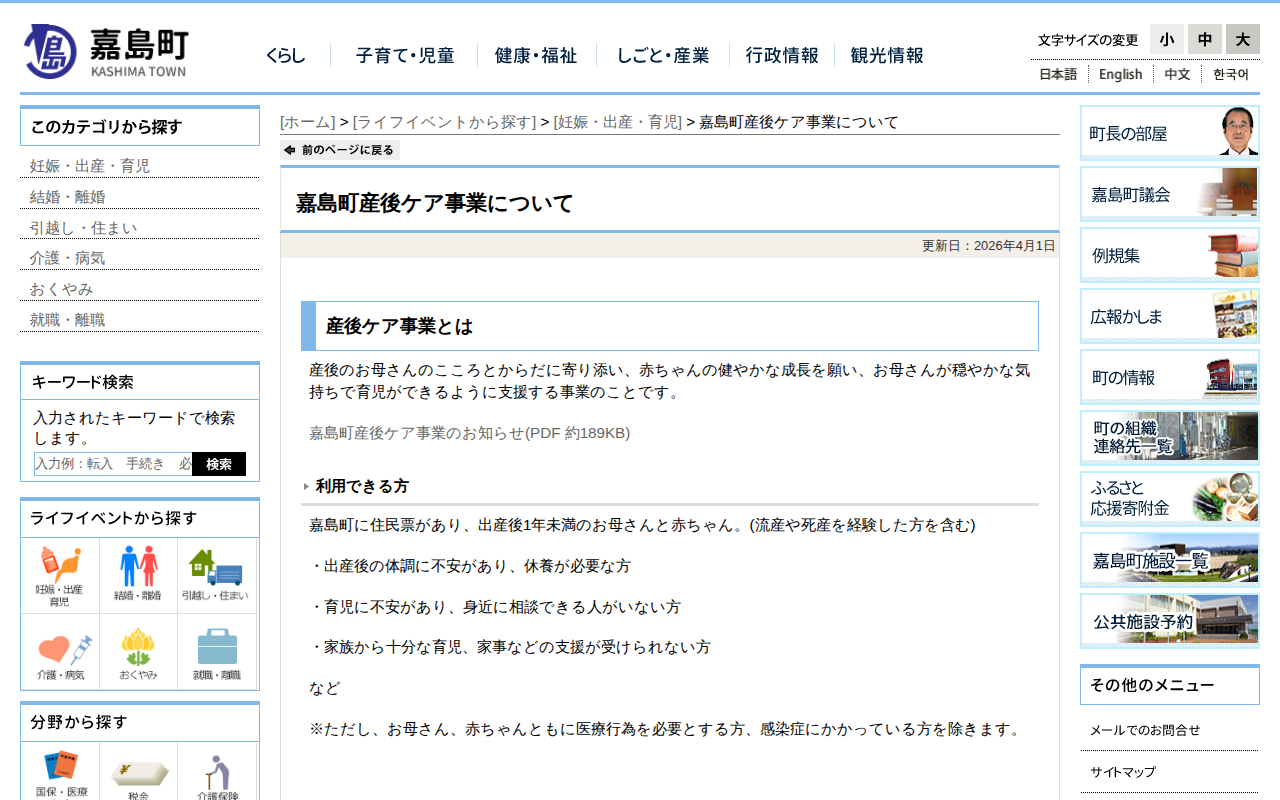The image size is (1280, 800).
Task: Click the 税金 money icon
Action: pyautogui.click(x=139, y=775)
